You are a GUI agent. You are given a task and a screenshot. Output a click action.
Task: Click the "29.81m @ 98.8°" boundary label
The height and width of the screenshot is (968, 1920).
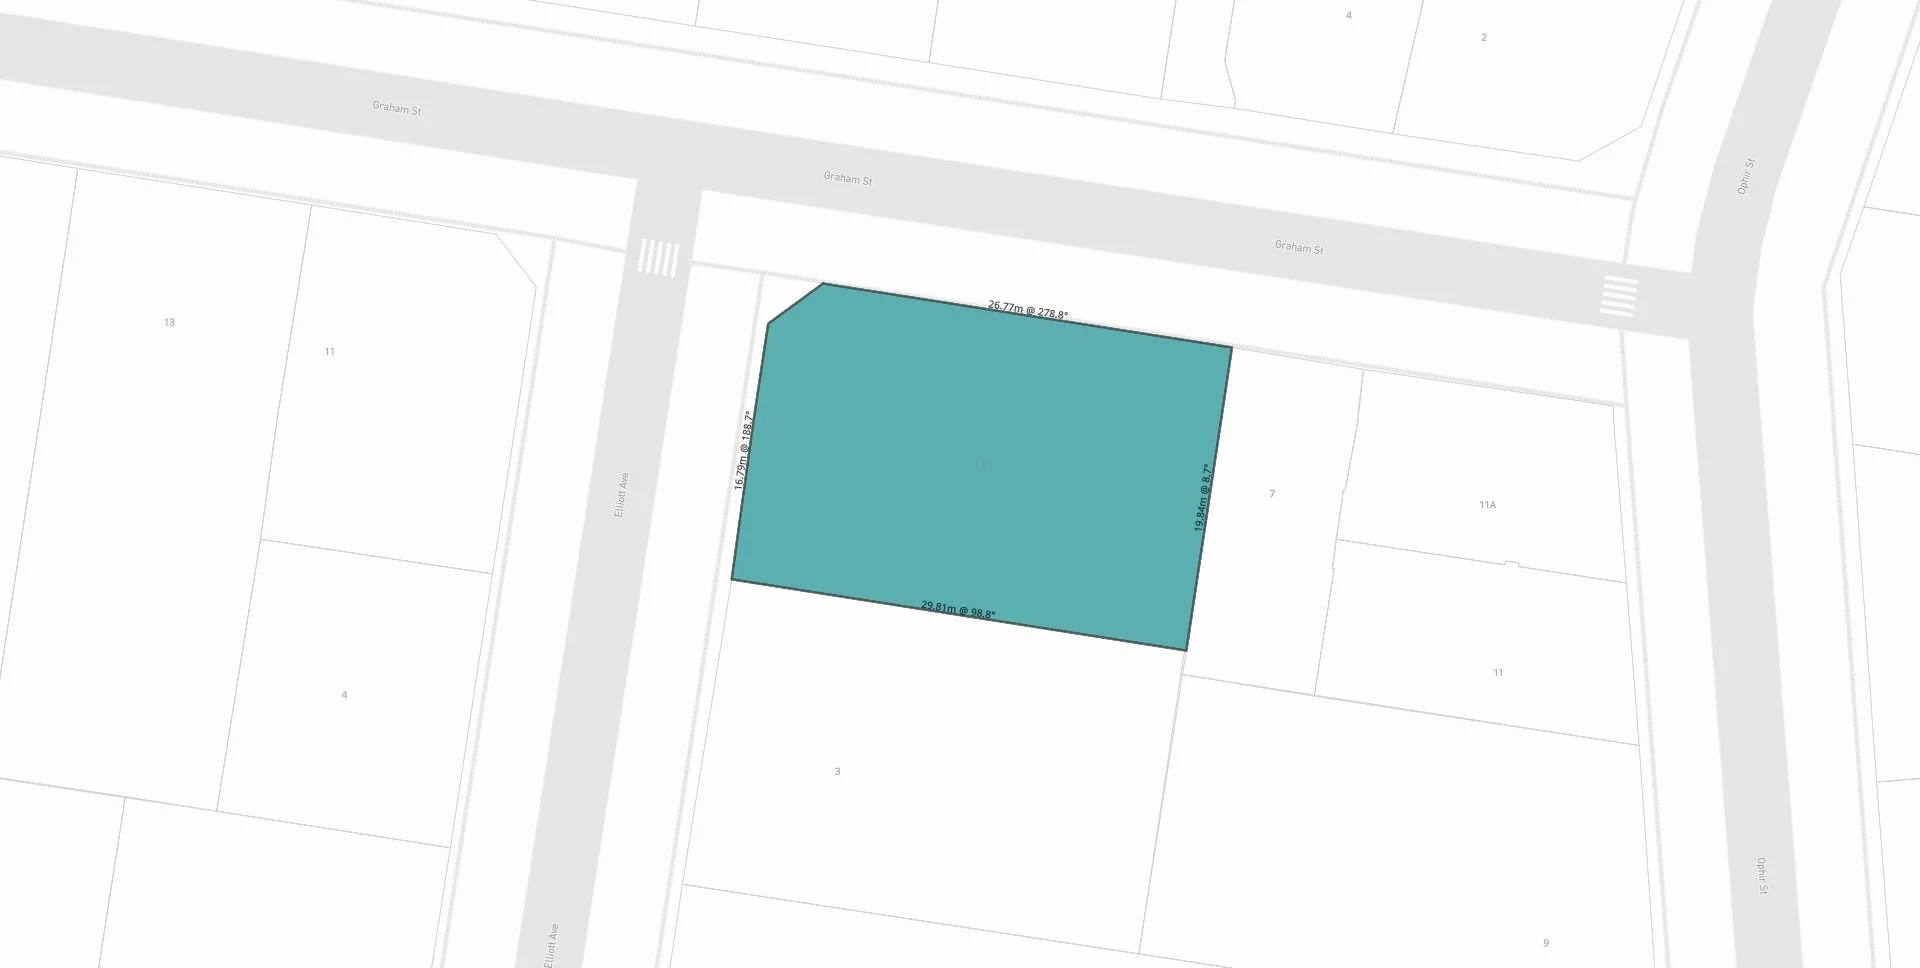coord(958,610)
